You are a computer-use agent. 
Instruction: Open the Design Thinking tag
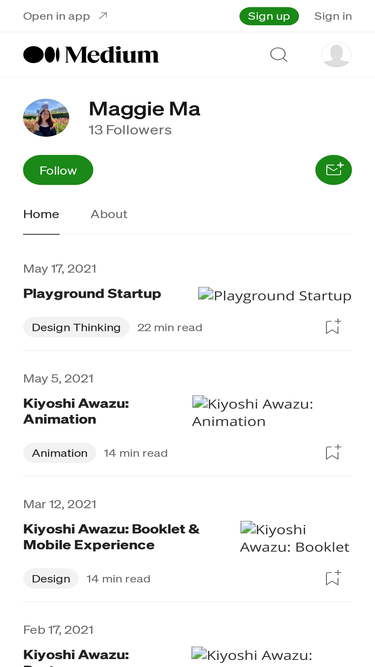76,327
